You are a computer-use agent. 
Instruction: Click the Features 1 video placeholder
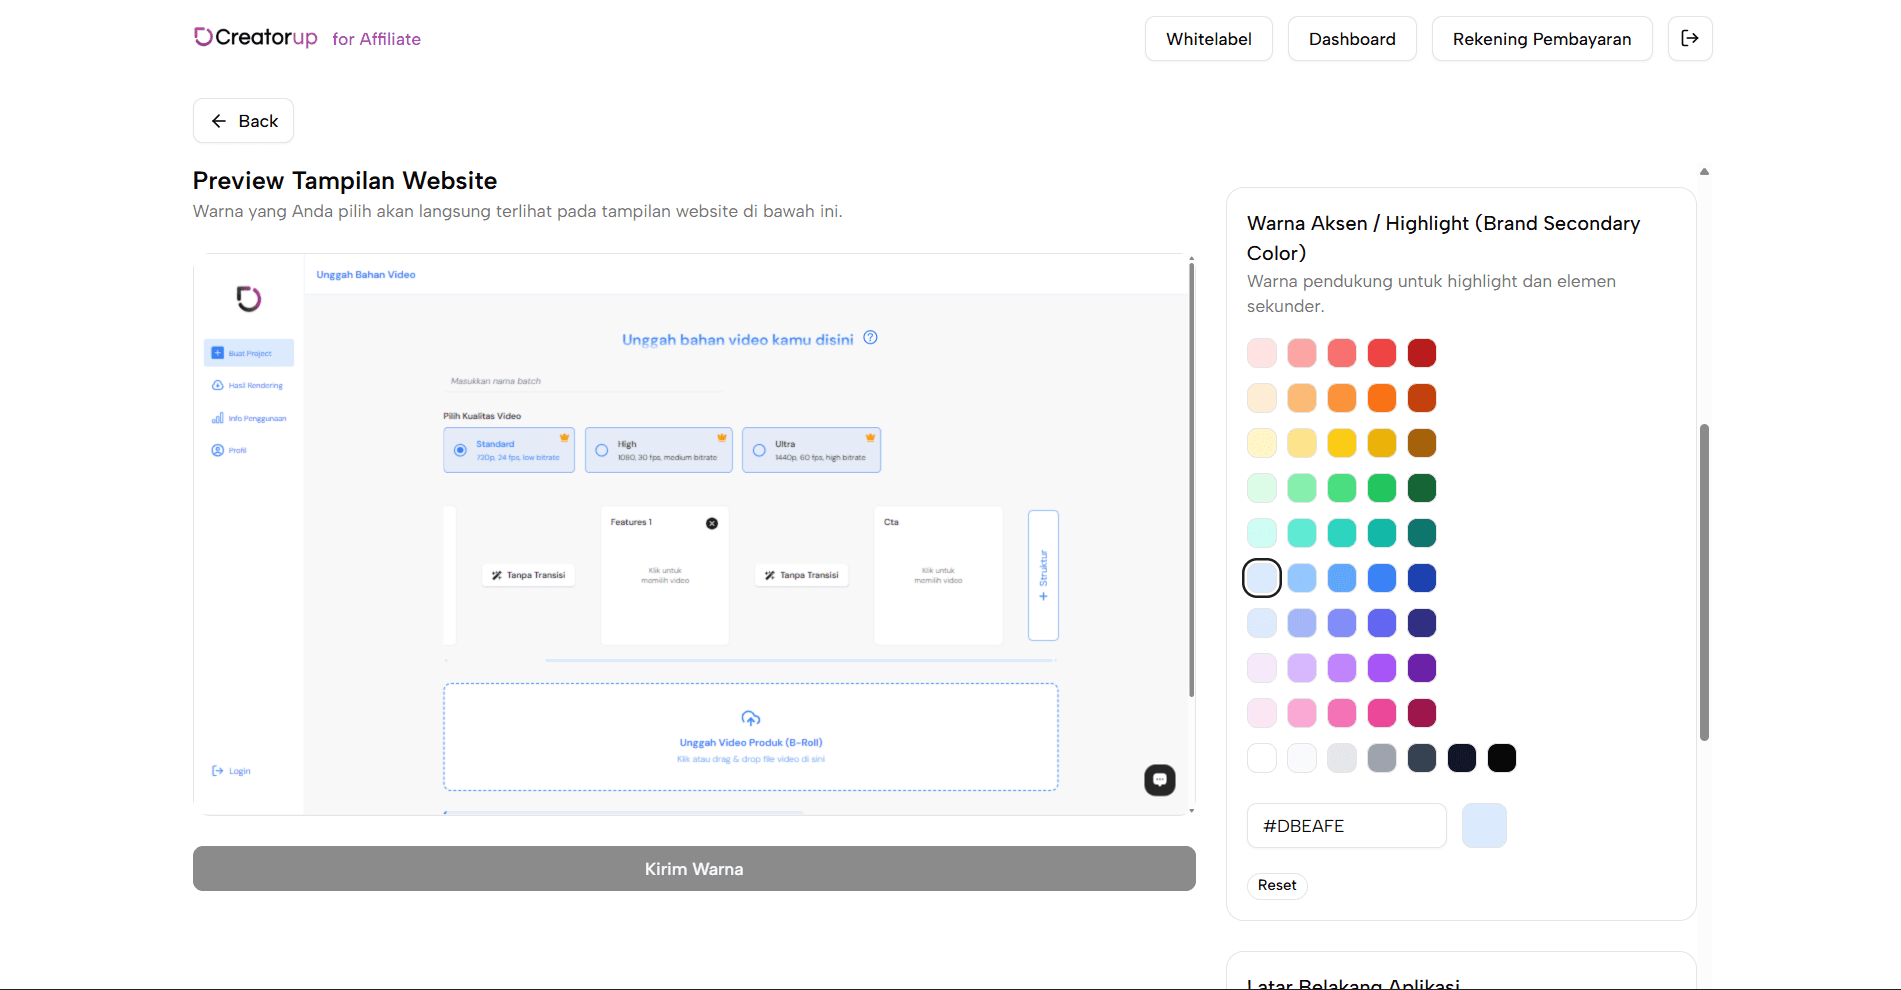665,576
